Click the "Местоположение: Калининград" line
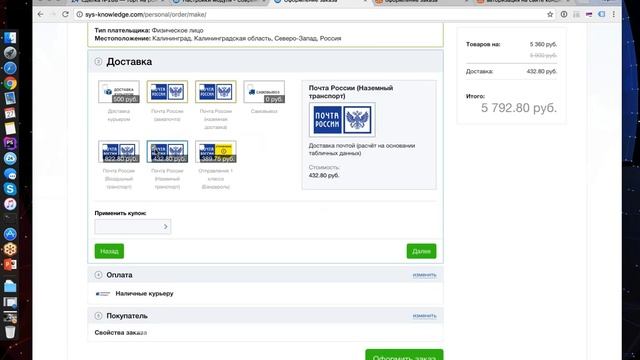 [x=218, y=38]
